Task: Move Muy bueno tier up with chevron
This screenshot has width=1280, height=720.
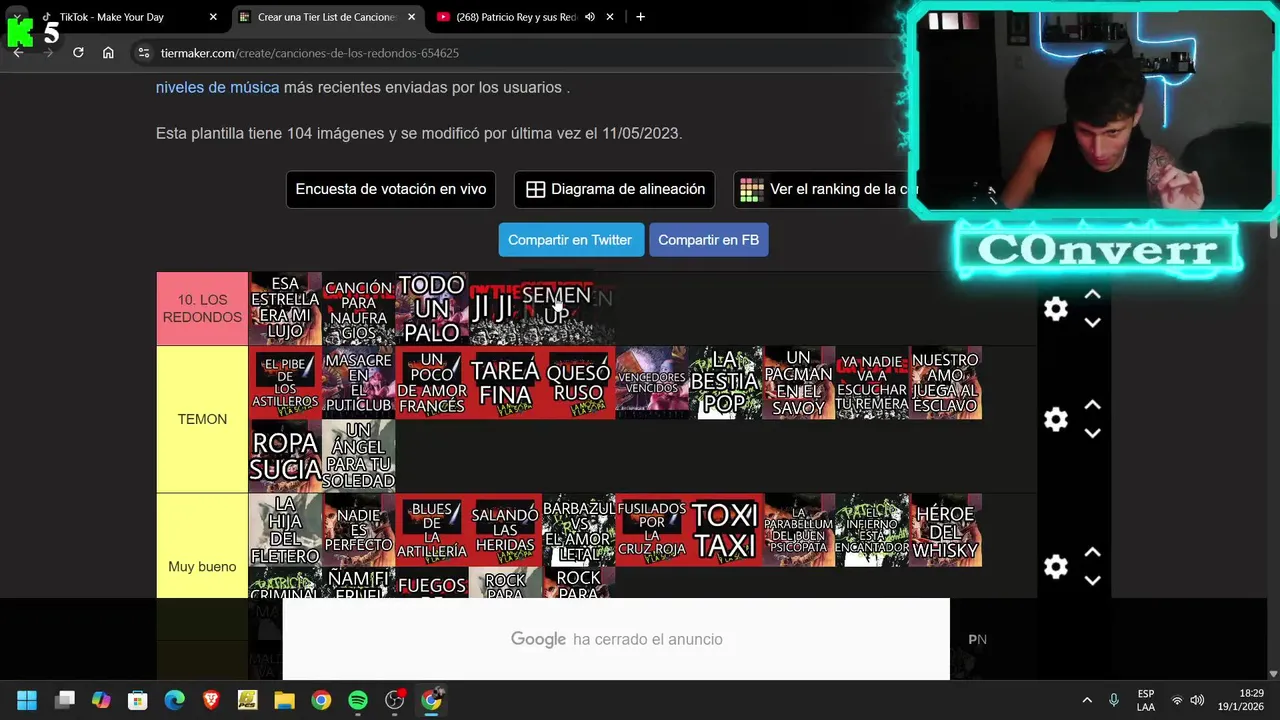Action: click(x=1093, y=552)
